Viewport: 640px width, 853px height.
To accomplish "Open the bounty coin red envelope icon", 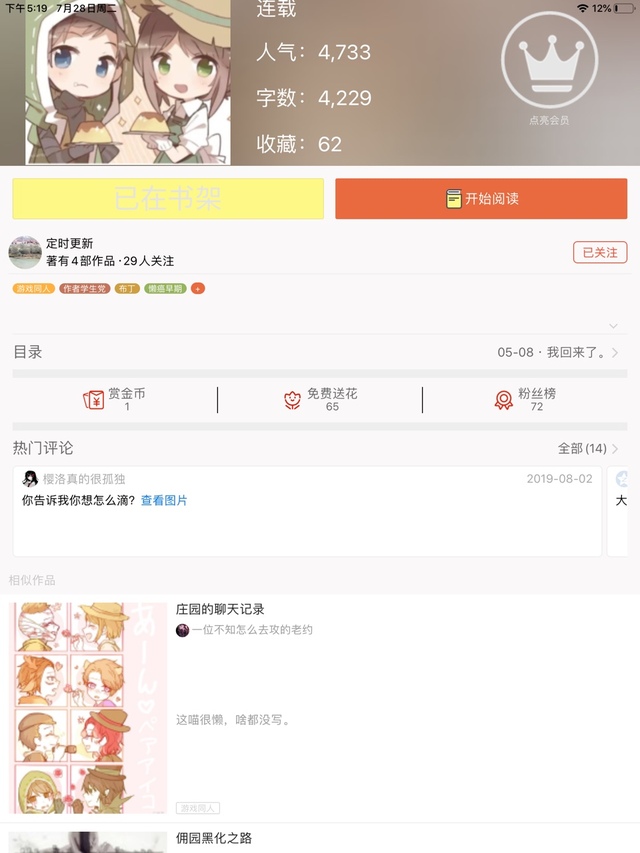I will (93, 400).
